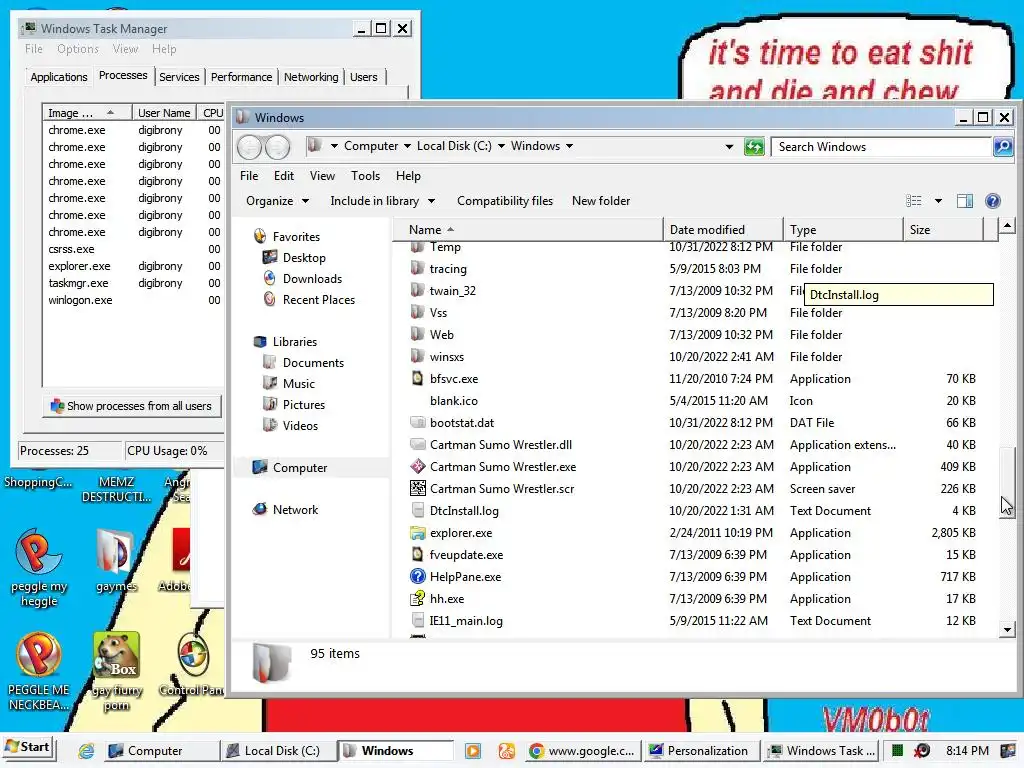1024x768 pixels.
Task: Open the Network node in navigation pane
Action: (x=295, y=510)
